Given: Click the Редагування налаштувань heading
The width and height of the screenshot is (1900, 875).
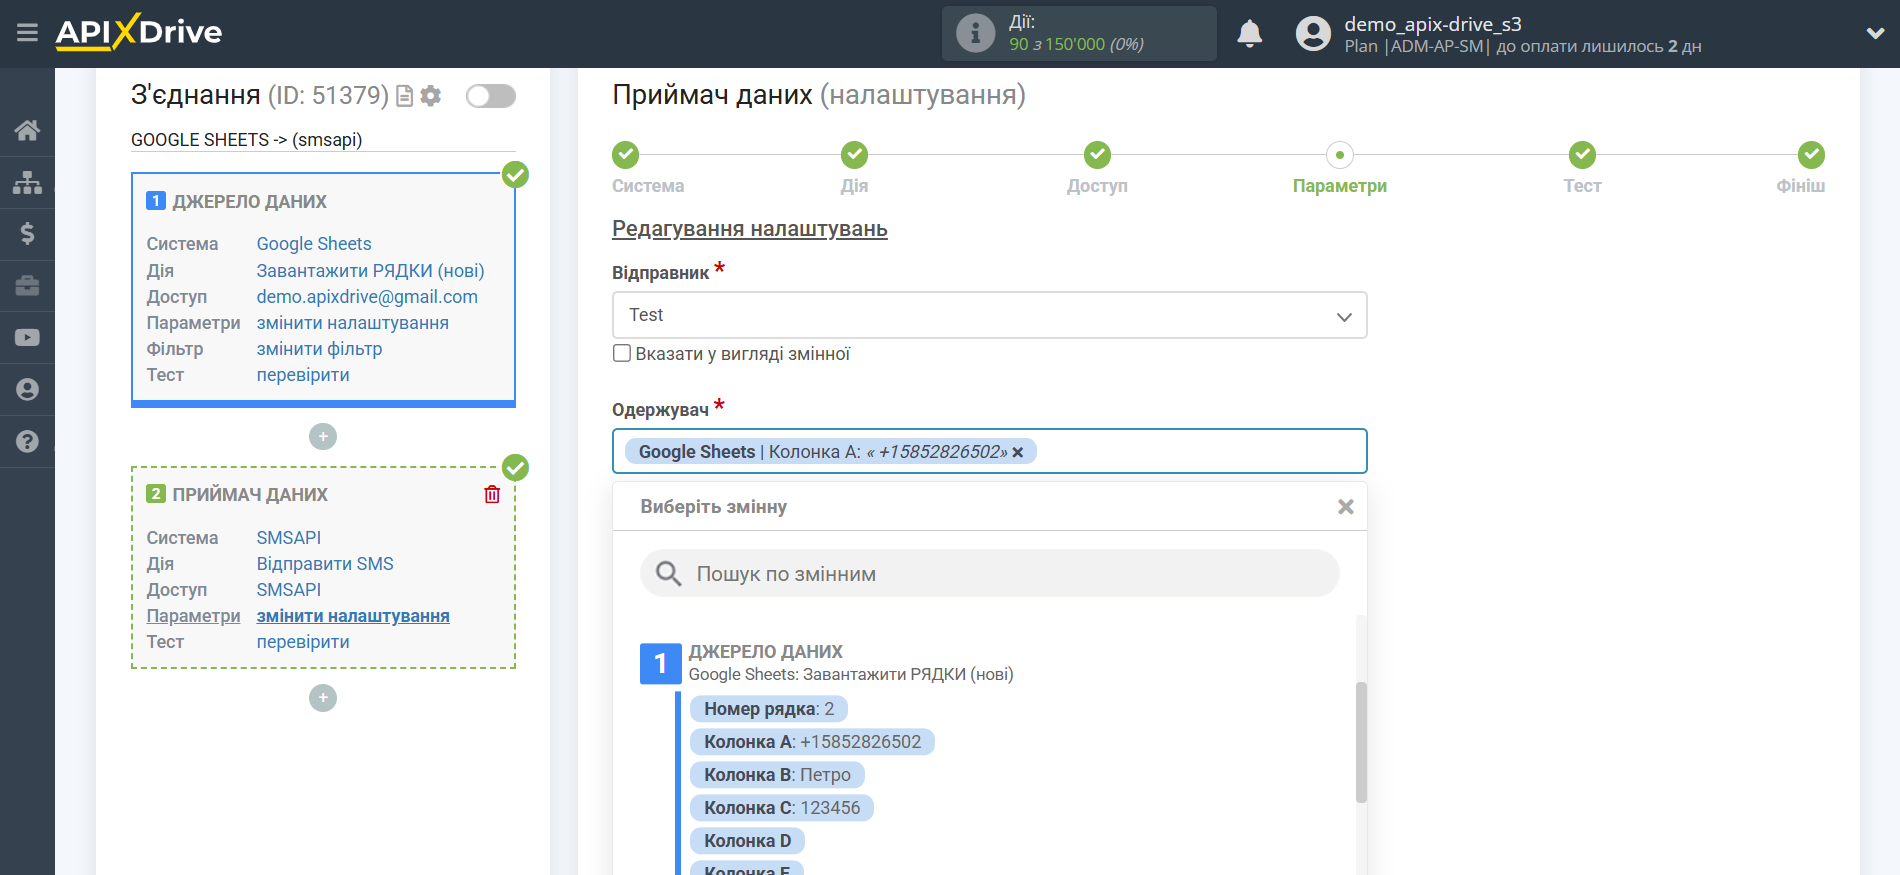Looking at the screenshot, I should point(750,229).
